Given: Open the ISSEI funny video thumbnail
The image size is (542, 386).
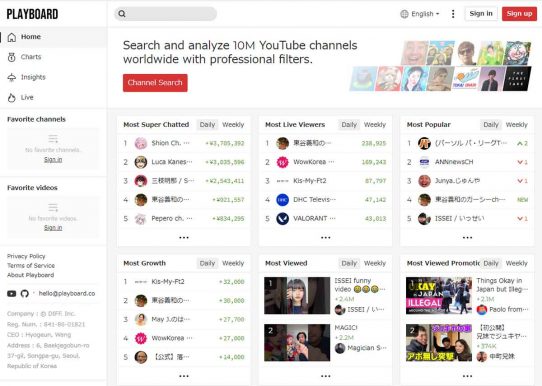Looking at the screenshot, I should [x=297, y=295].
